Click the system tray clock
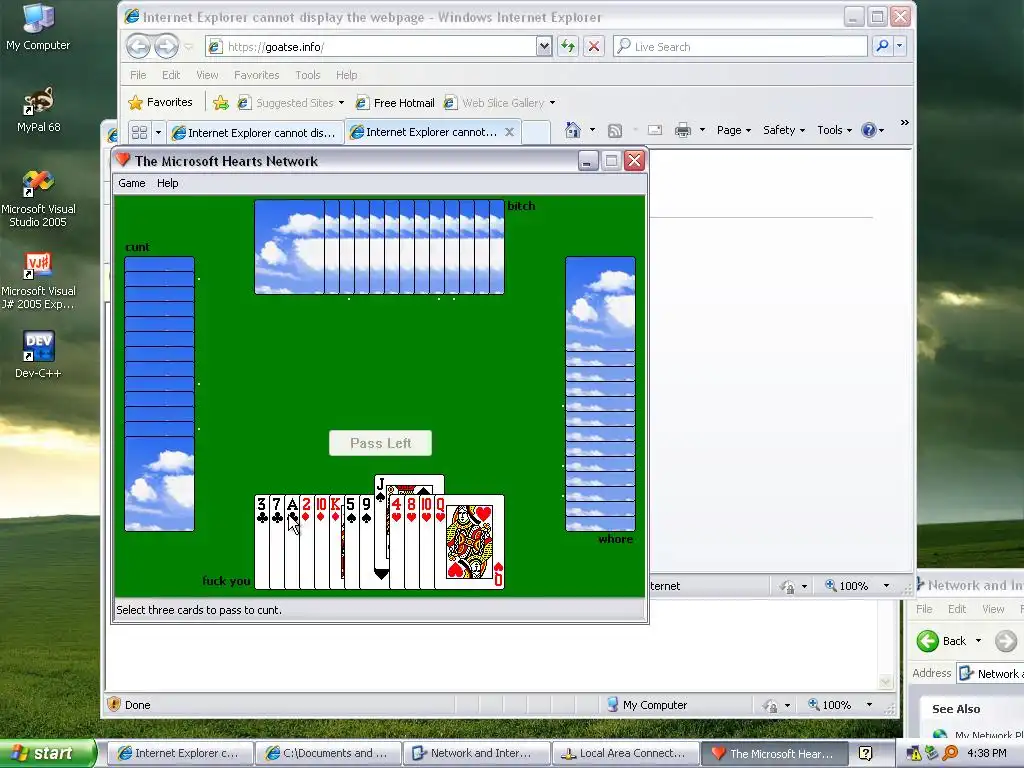1024x768 pixels. coord(987,753)
